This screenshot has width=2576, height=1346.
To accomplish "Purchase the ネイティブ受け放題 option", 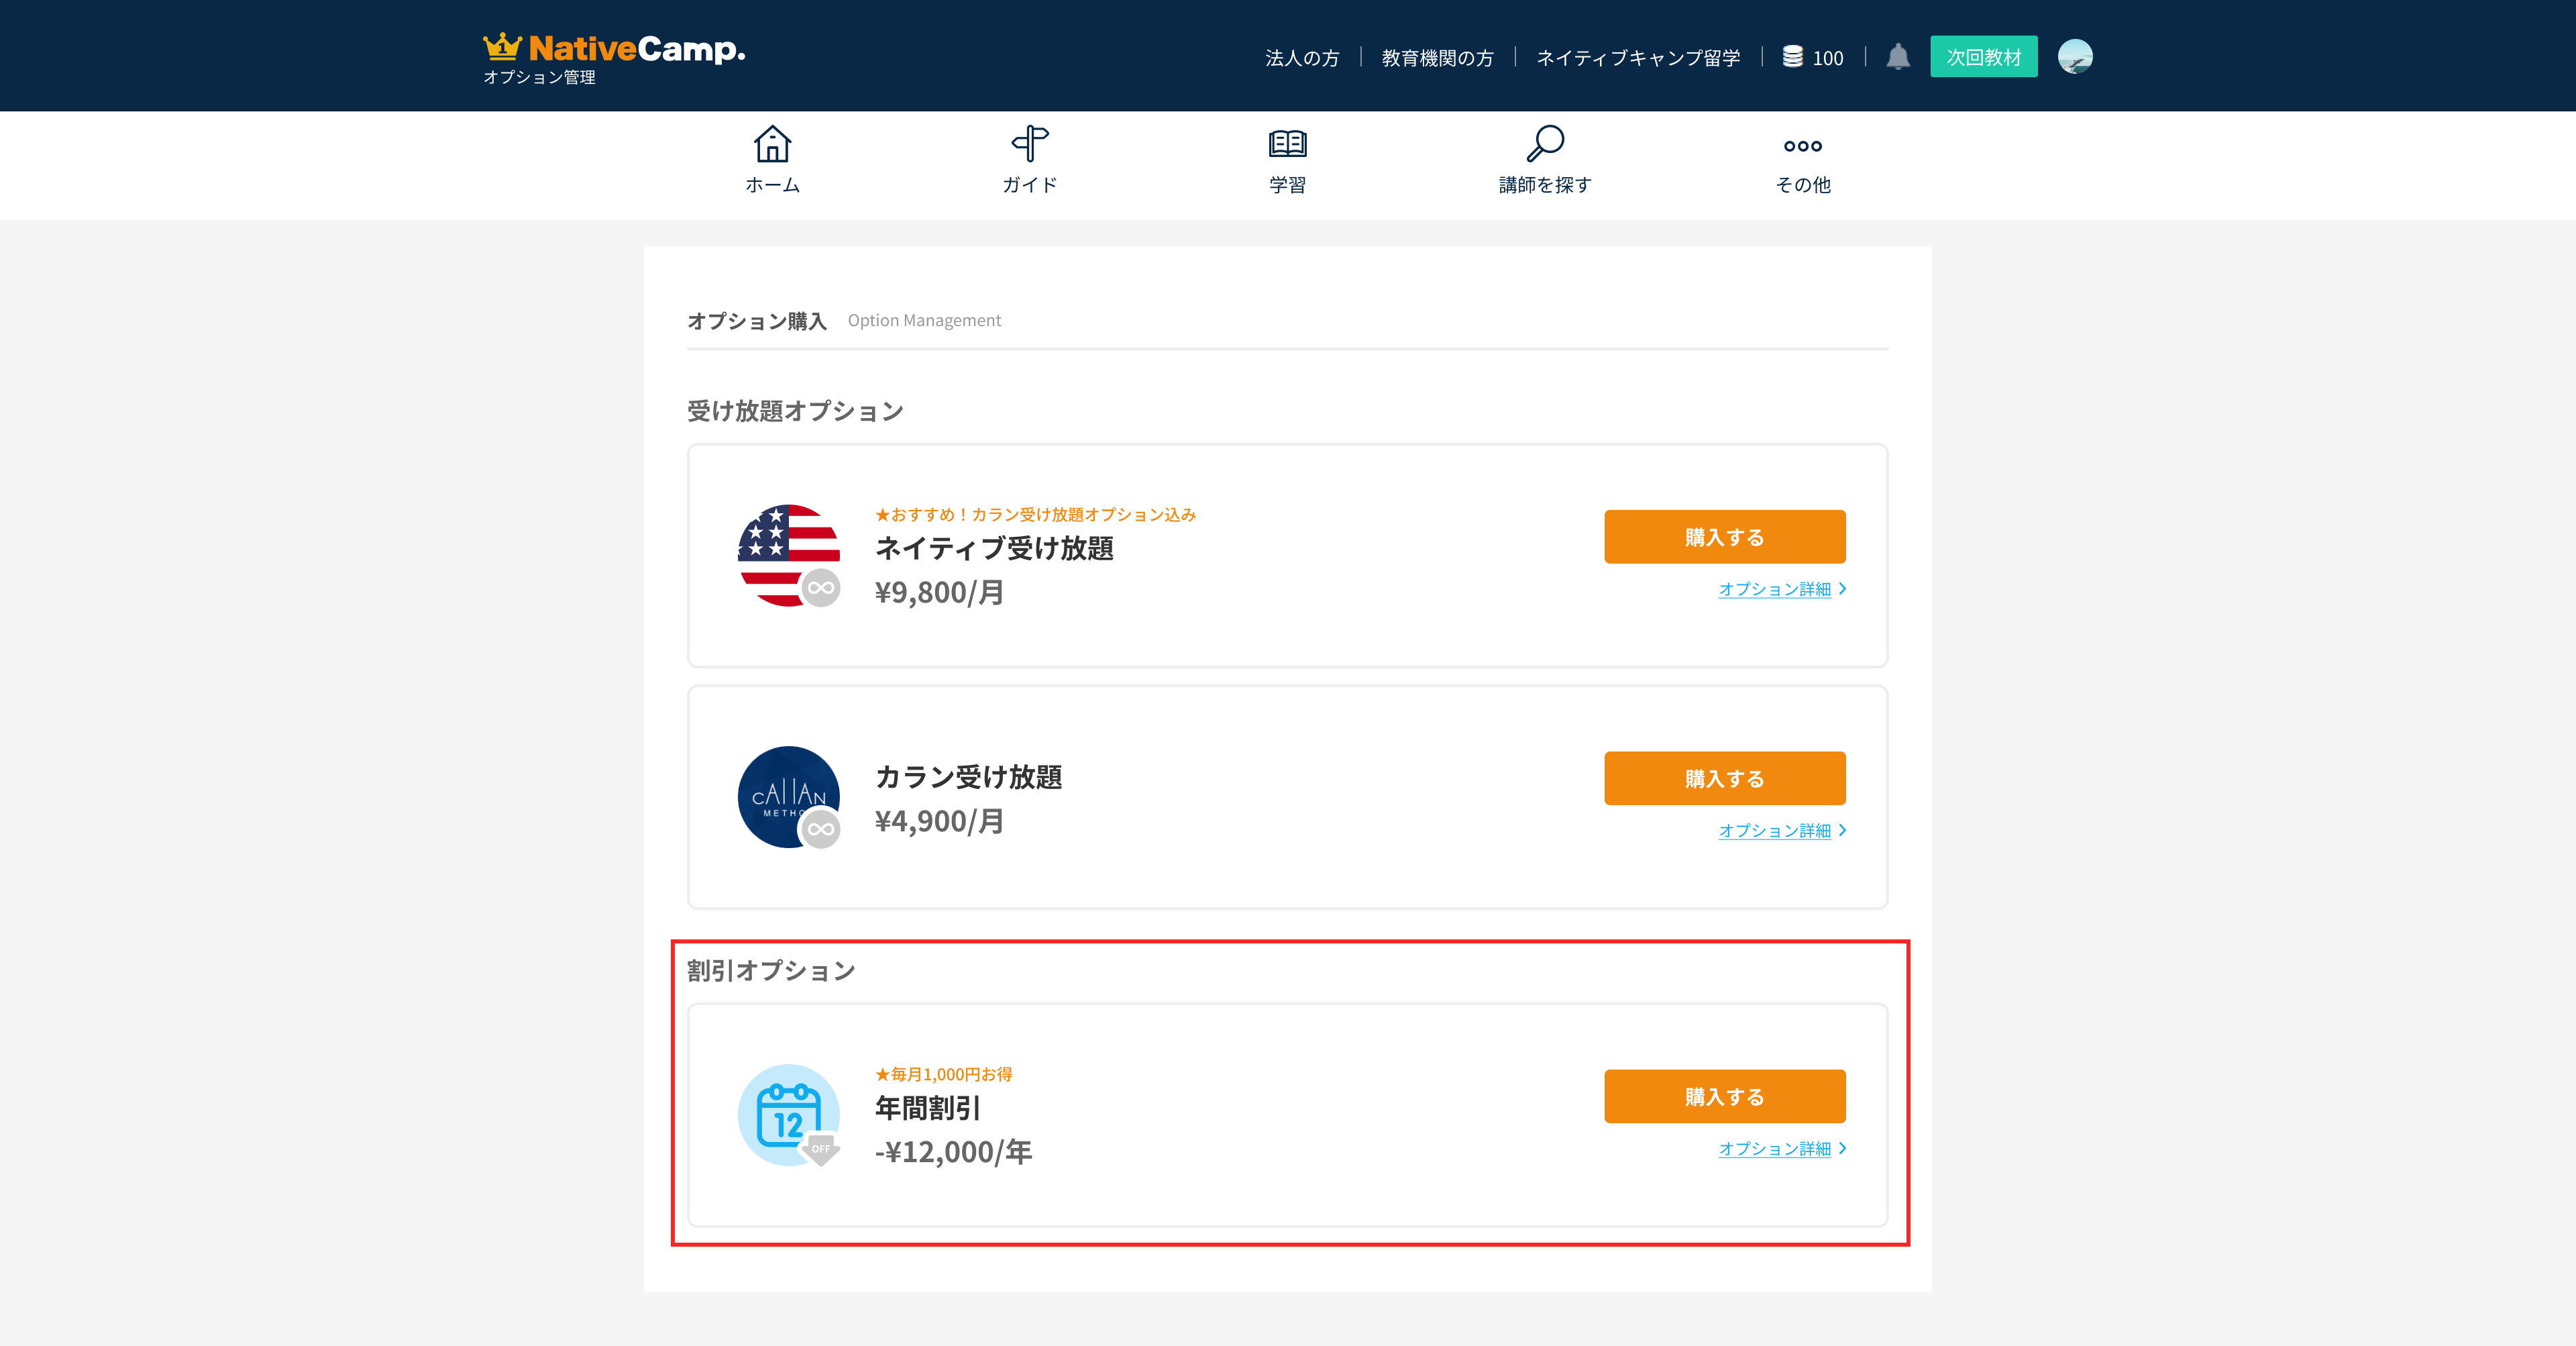I will pyautogui.click(x=1725, y=537).
